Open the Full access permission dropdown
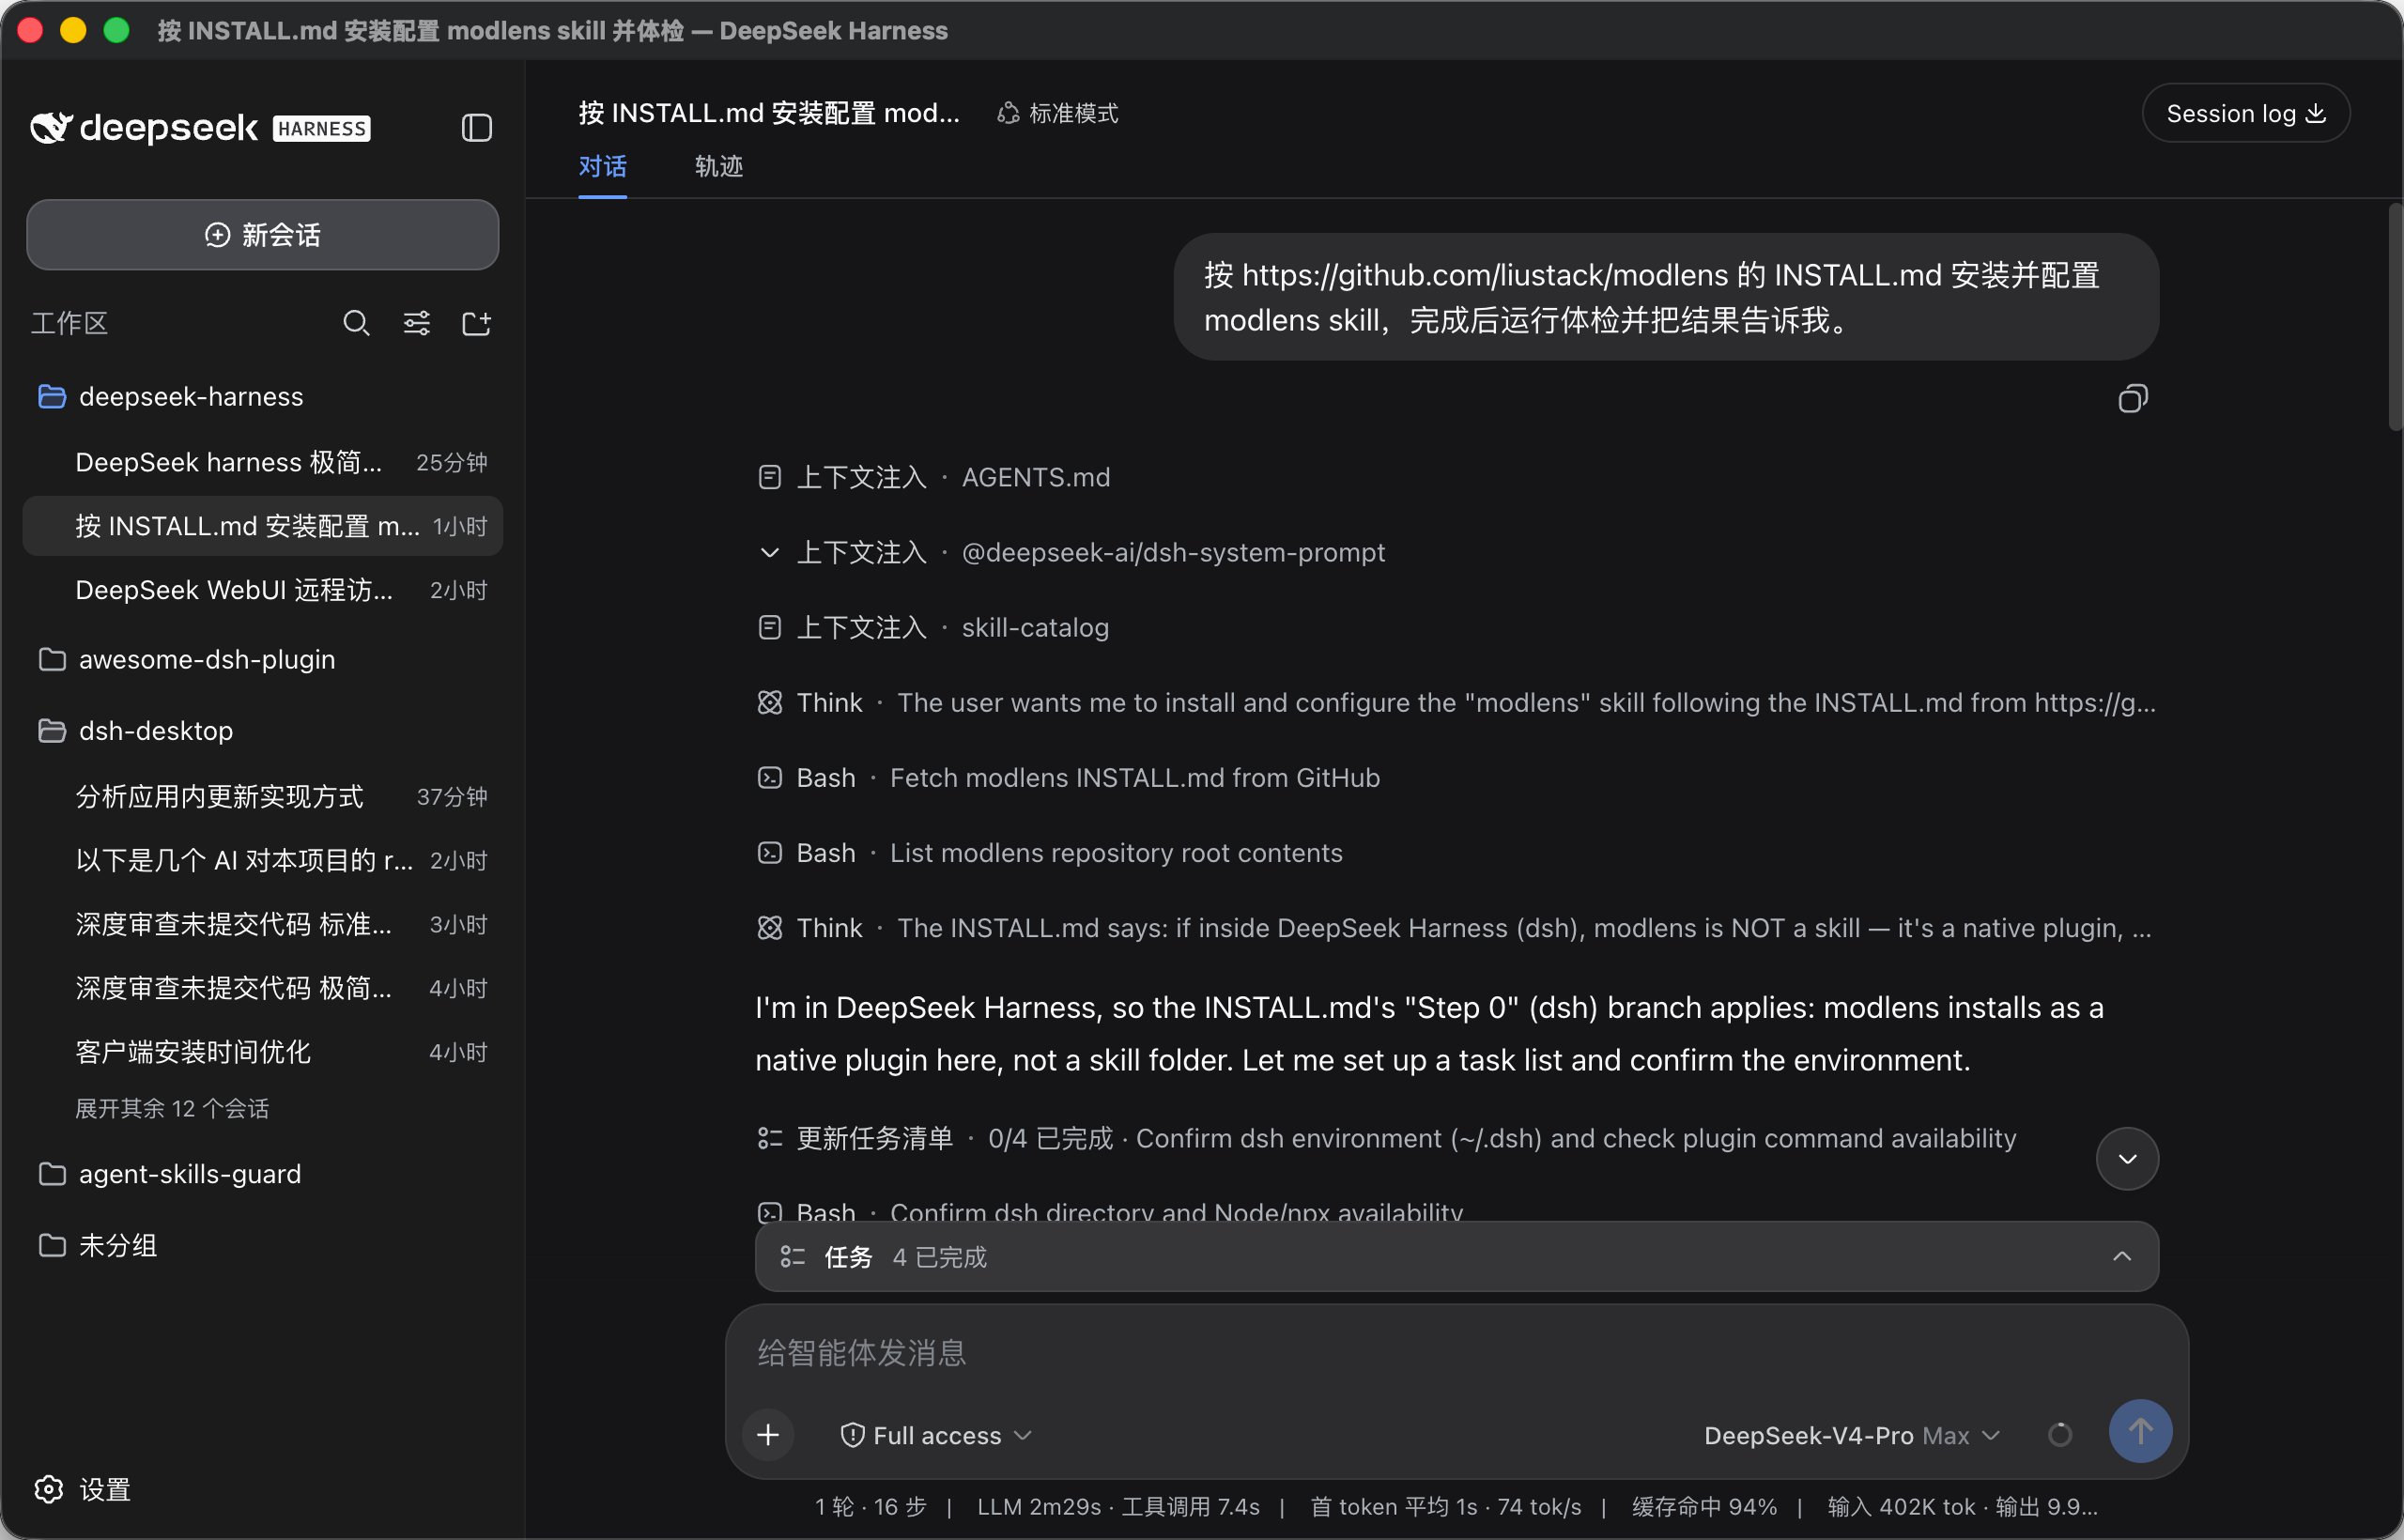2404x1540 pixels. (x=936, y=1435)
